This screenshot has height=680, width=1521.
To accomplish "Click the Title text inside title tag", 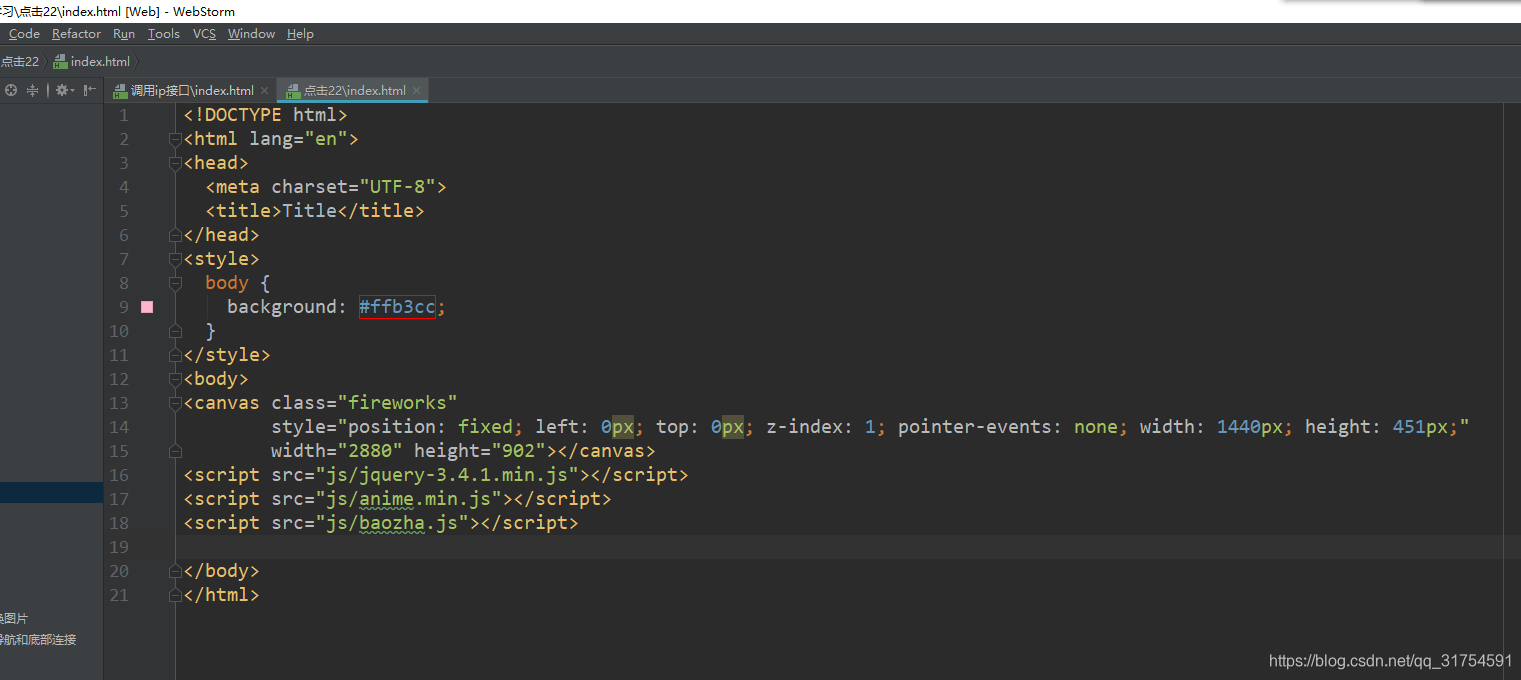I will [x=309, y=211].
